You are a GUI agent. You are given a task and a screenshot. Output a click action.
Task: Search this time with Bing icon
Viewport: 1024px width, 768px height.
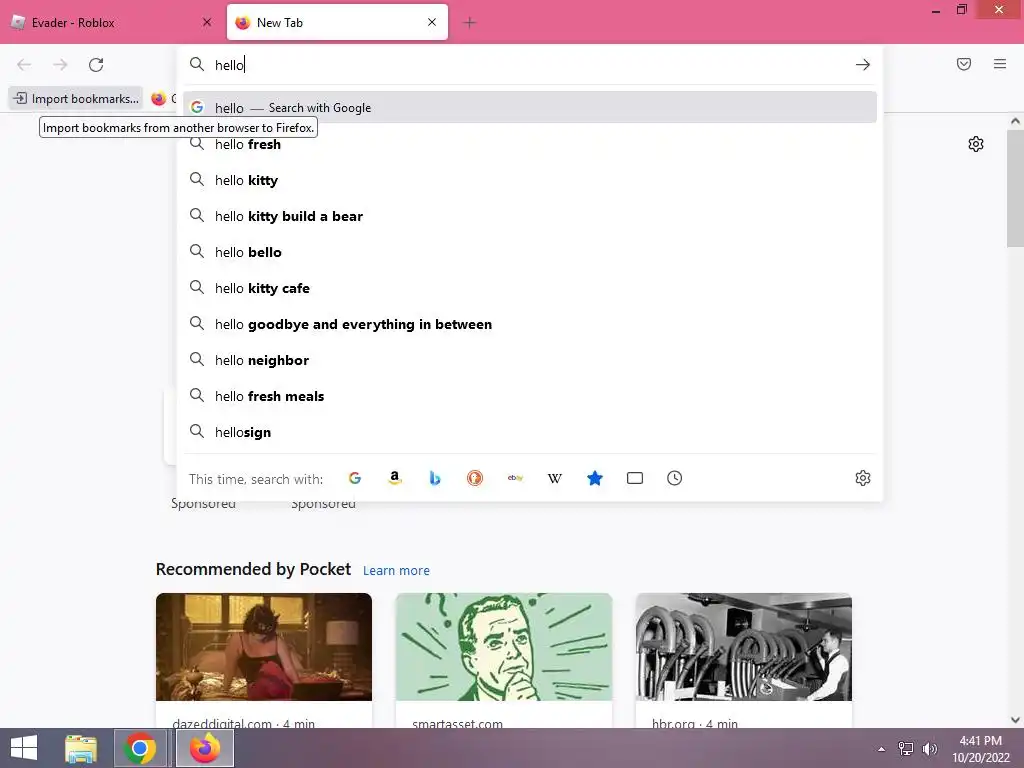[x=435, y=478]
